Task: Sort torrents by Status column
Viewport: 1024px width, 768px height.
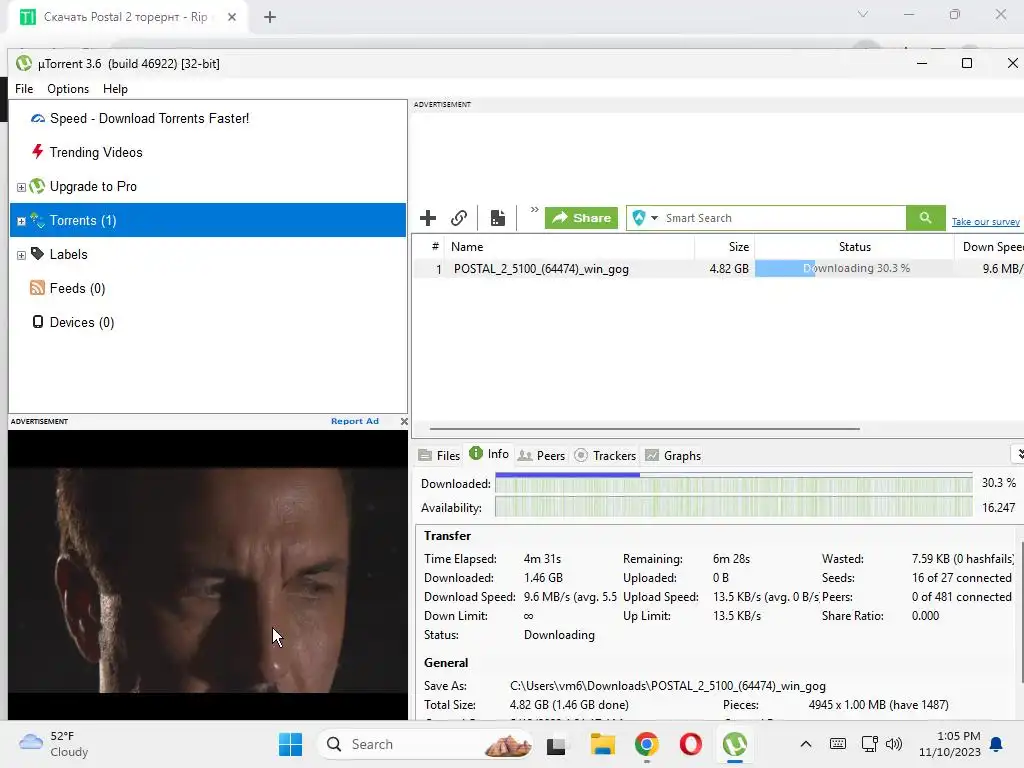Action: tap(854, 247)
